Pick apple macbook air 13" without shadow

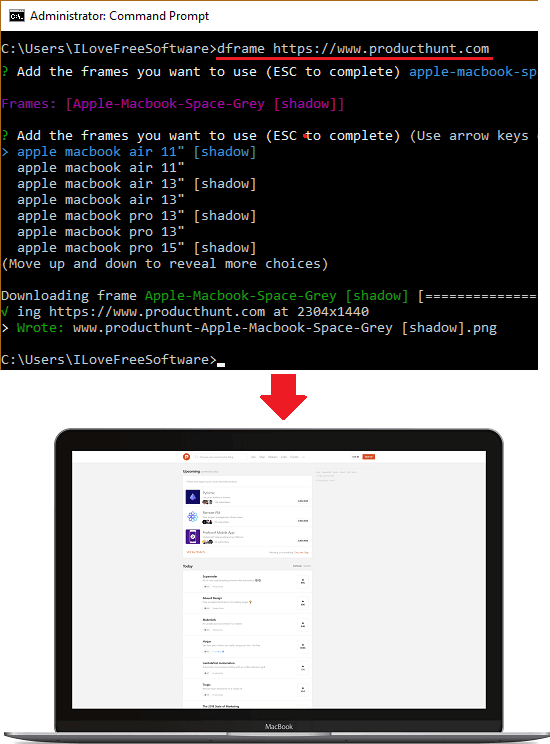[x=101, y=200]
